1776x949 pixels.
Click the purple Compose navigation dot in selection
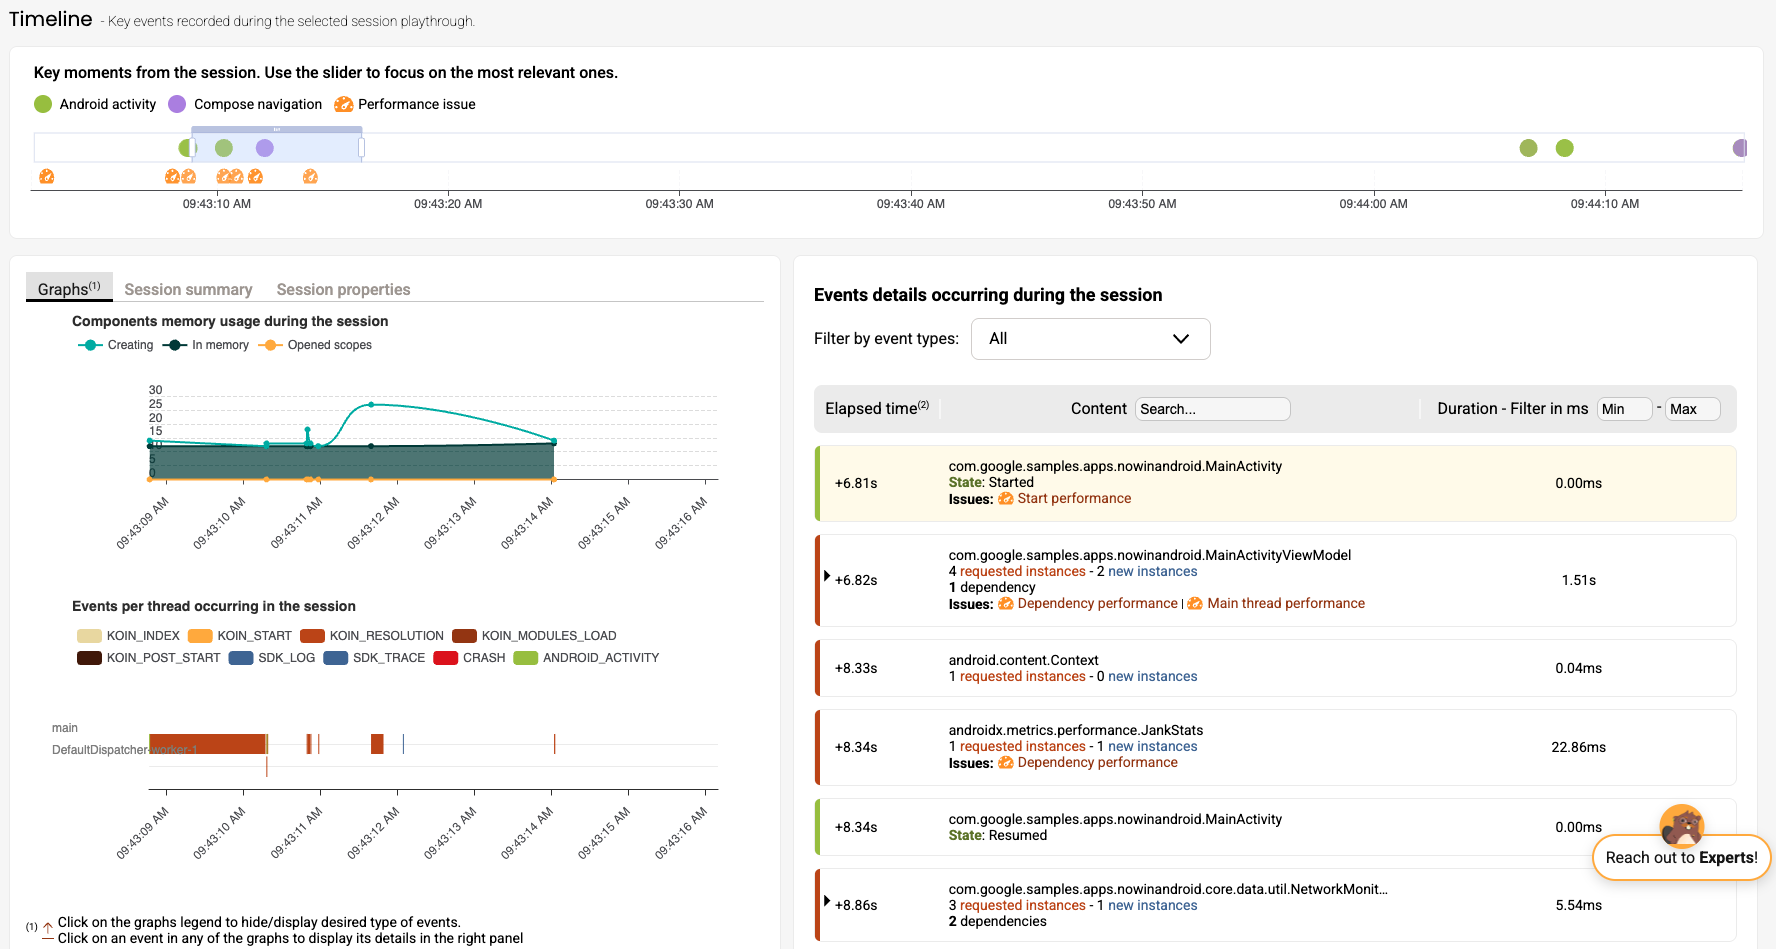tap(264, 148)
